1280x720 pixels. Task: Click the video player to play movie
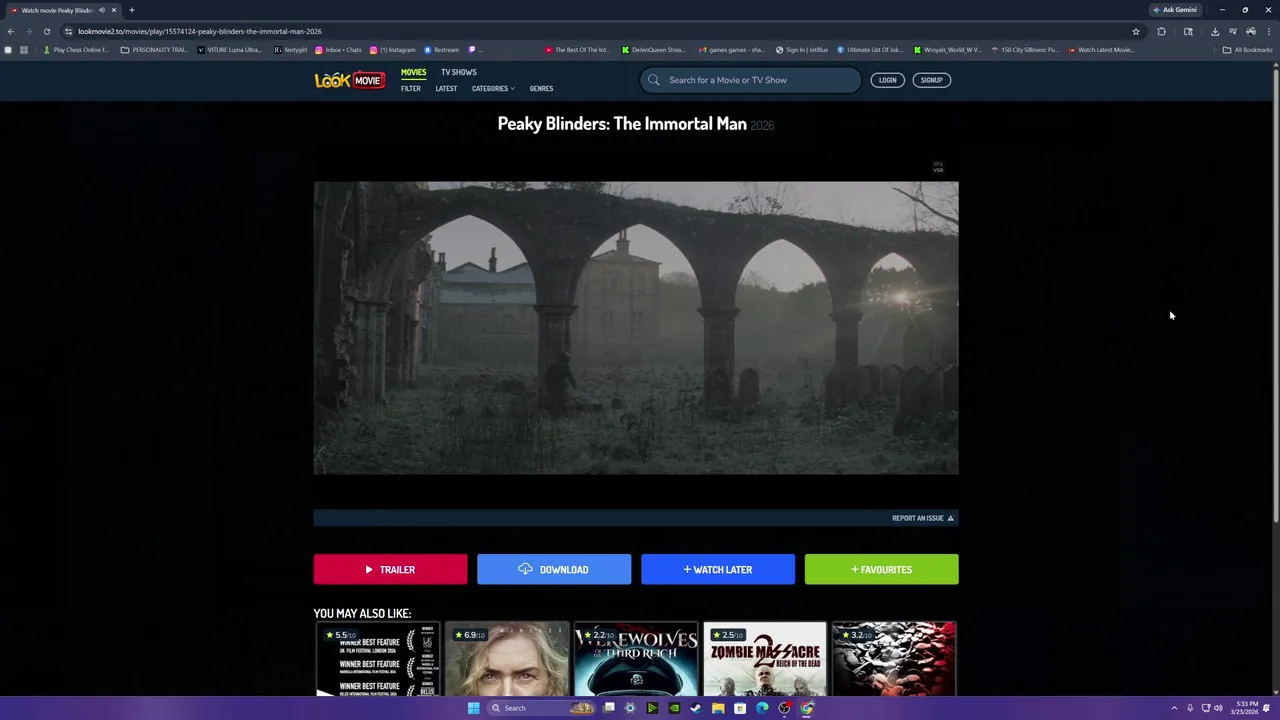point(636,328)
